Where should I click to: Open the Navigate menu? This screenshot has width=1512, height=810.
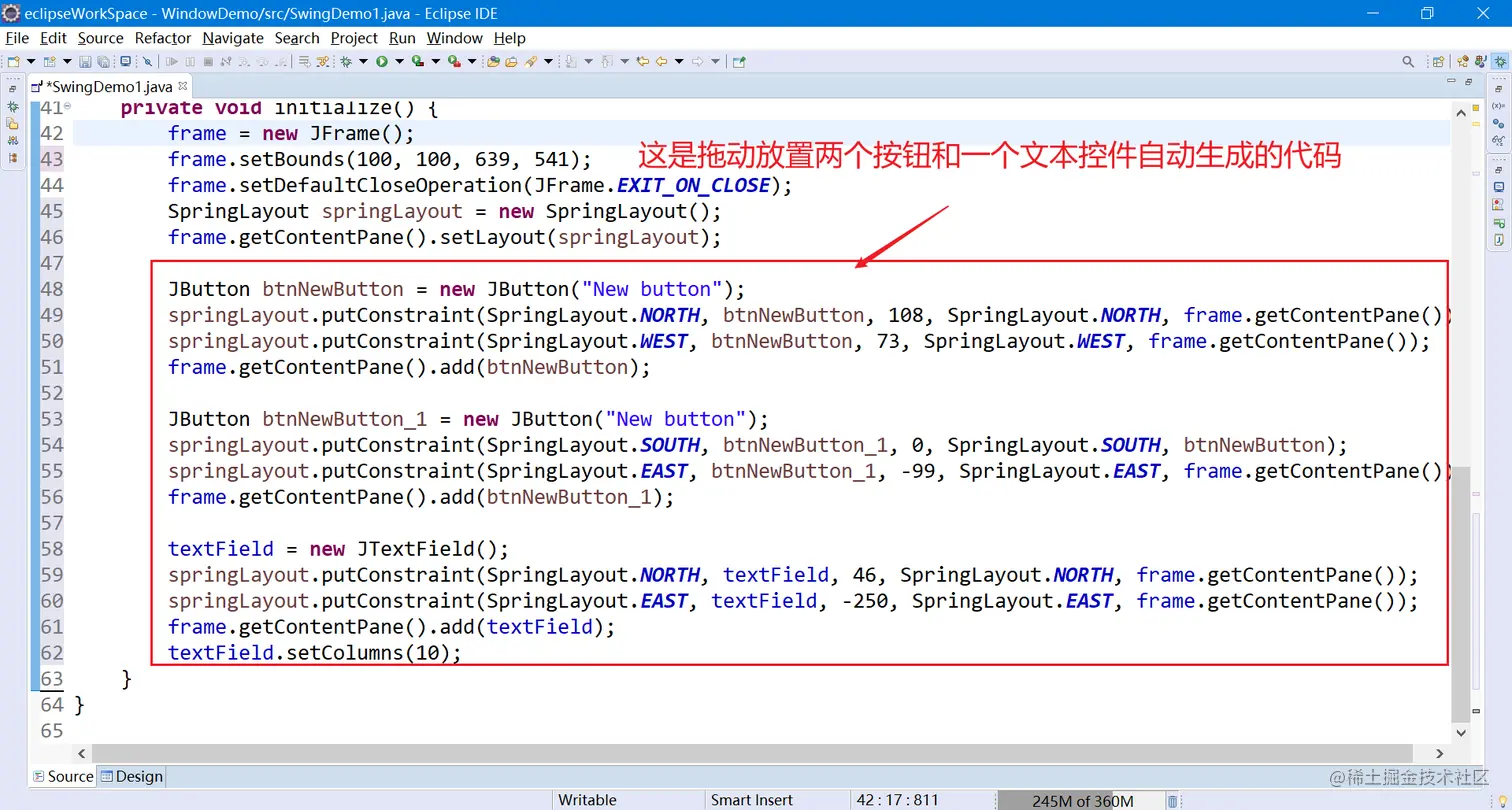[233, 38]
